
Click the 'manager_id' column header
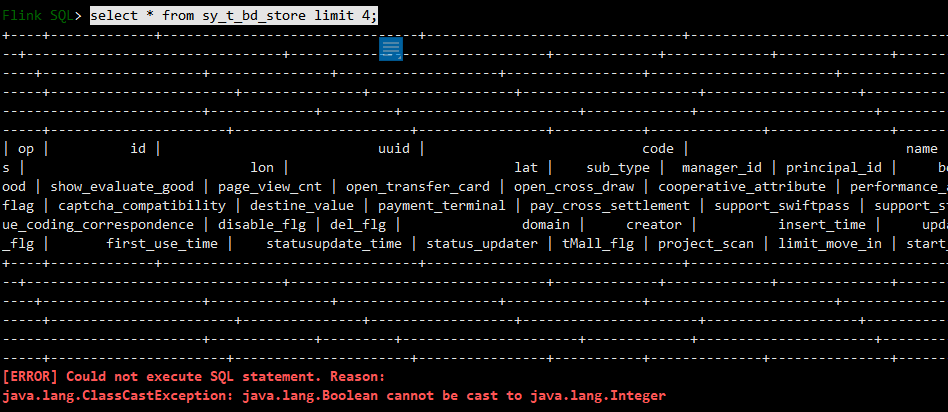pos(722,168)
